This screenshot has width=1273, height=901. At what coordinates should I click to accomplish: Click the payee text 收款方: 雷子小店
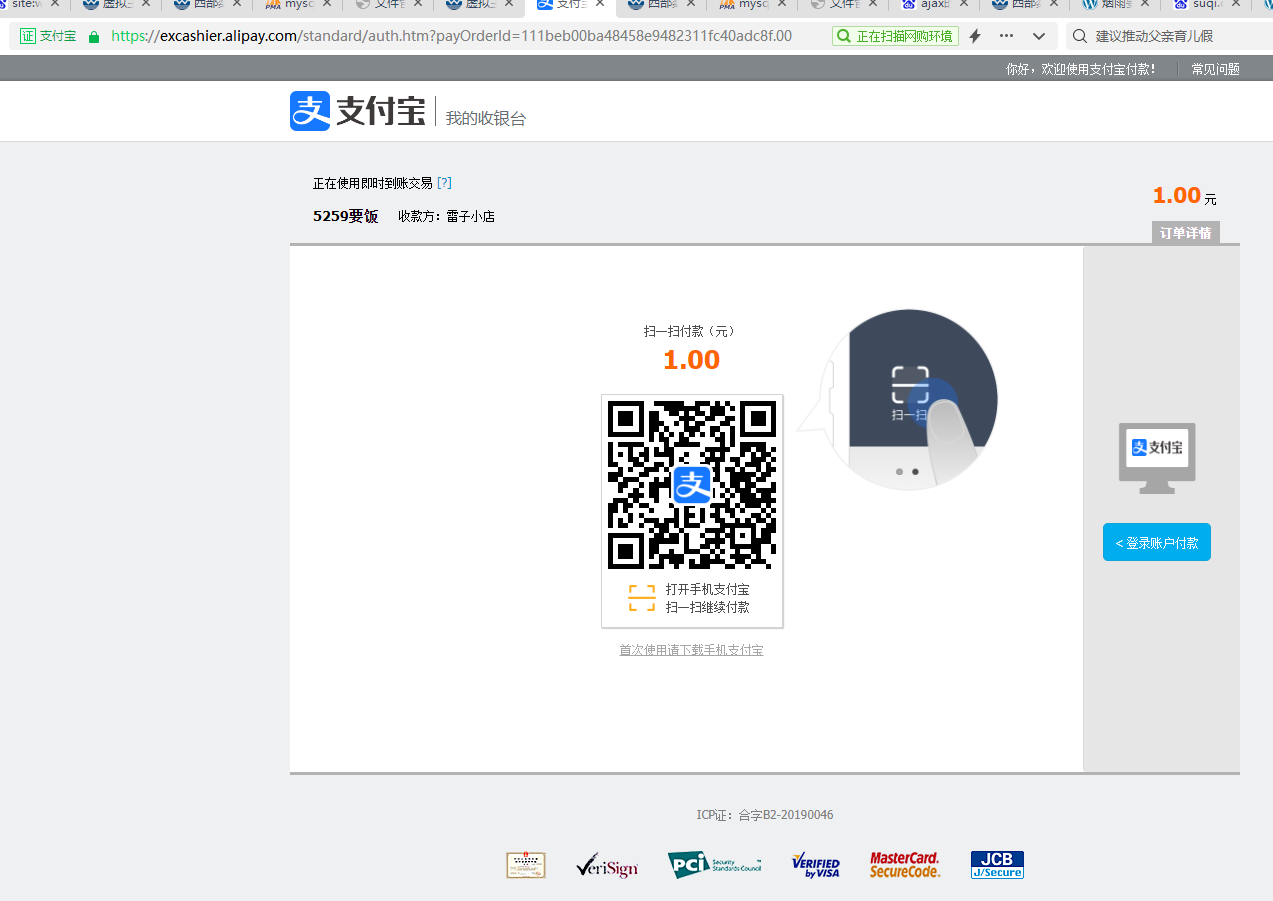click(x=446, y=216)
